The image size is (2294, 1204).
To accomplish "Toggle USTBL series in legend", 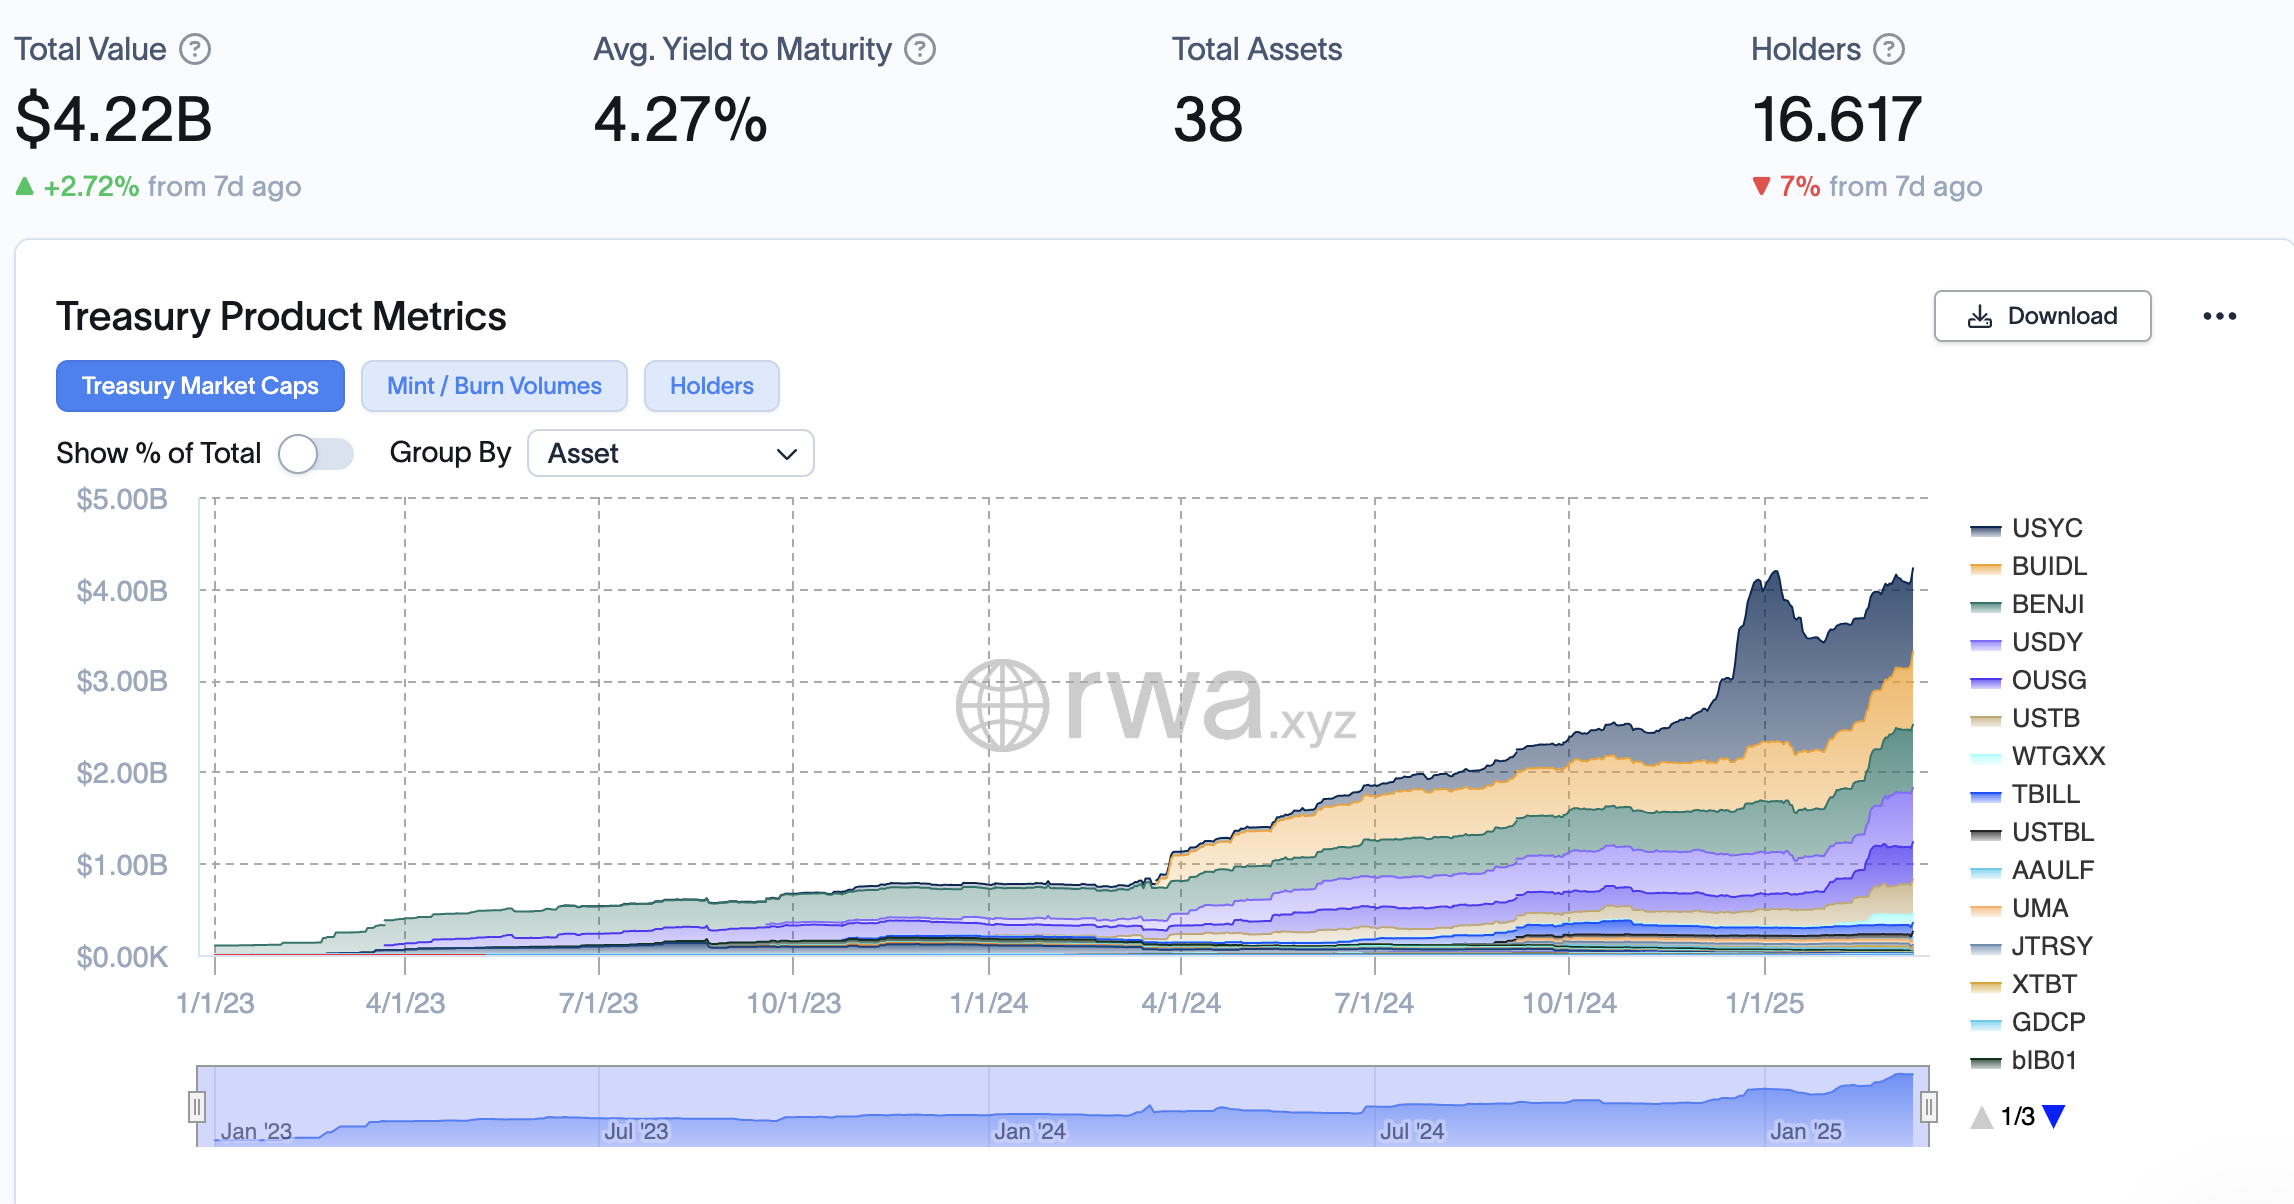I will click(2033, 832).
